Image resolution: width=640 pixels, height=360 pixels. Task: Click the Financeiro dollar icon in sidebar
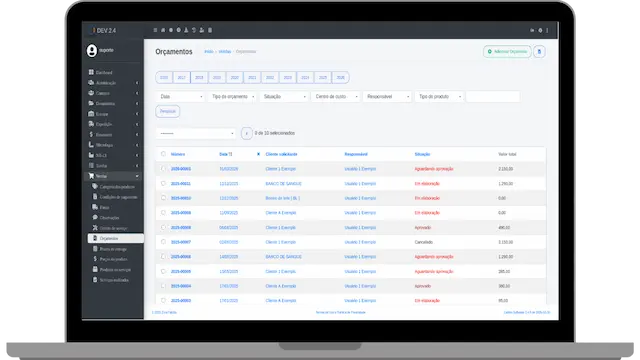91,134
